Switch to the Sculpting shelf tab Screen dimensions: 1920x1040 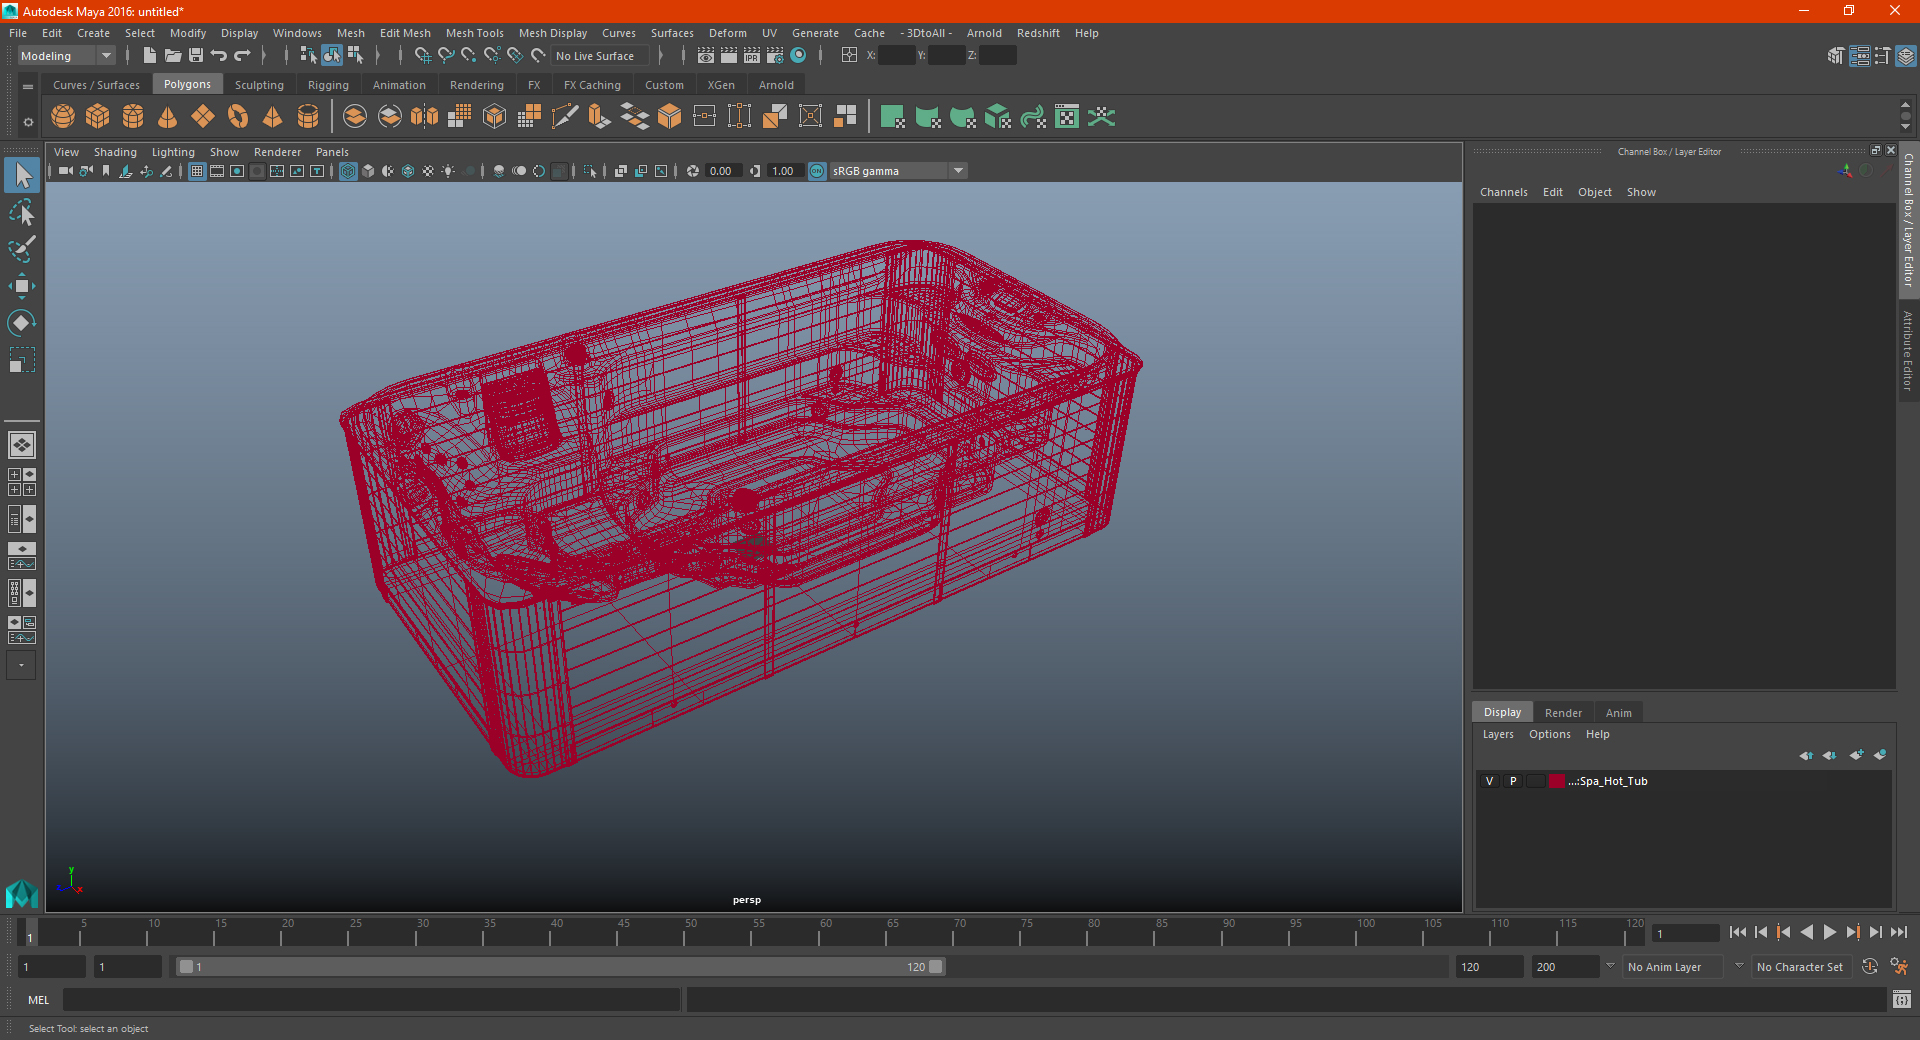[259, 85]
